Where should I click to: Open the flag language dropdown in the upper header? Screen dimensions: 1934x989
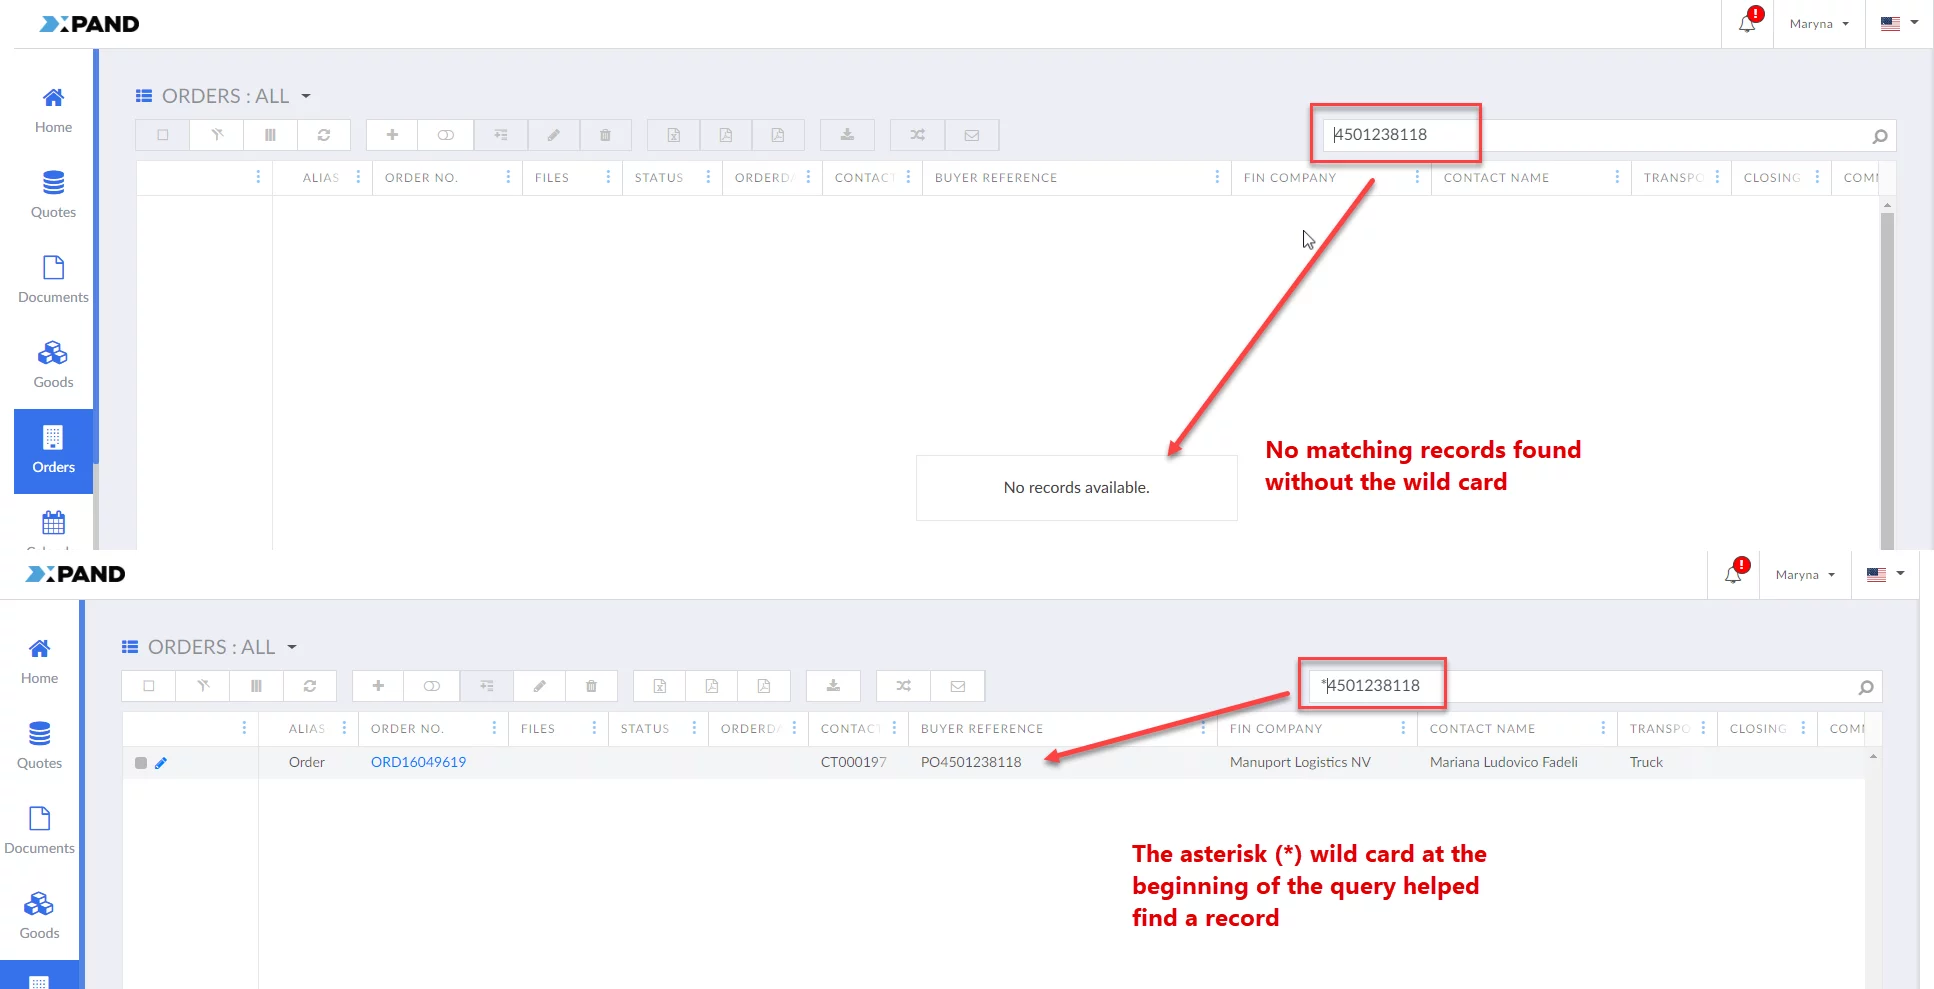pyautogui.click(x=1898, y=24)
